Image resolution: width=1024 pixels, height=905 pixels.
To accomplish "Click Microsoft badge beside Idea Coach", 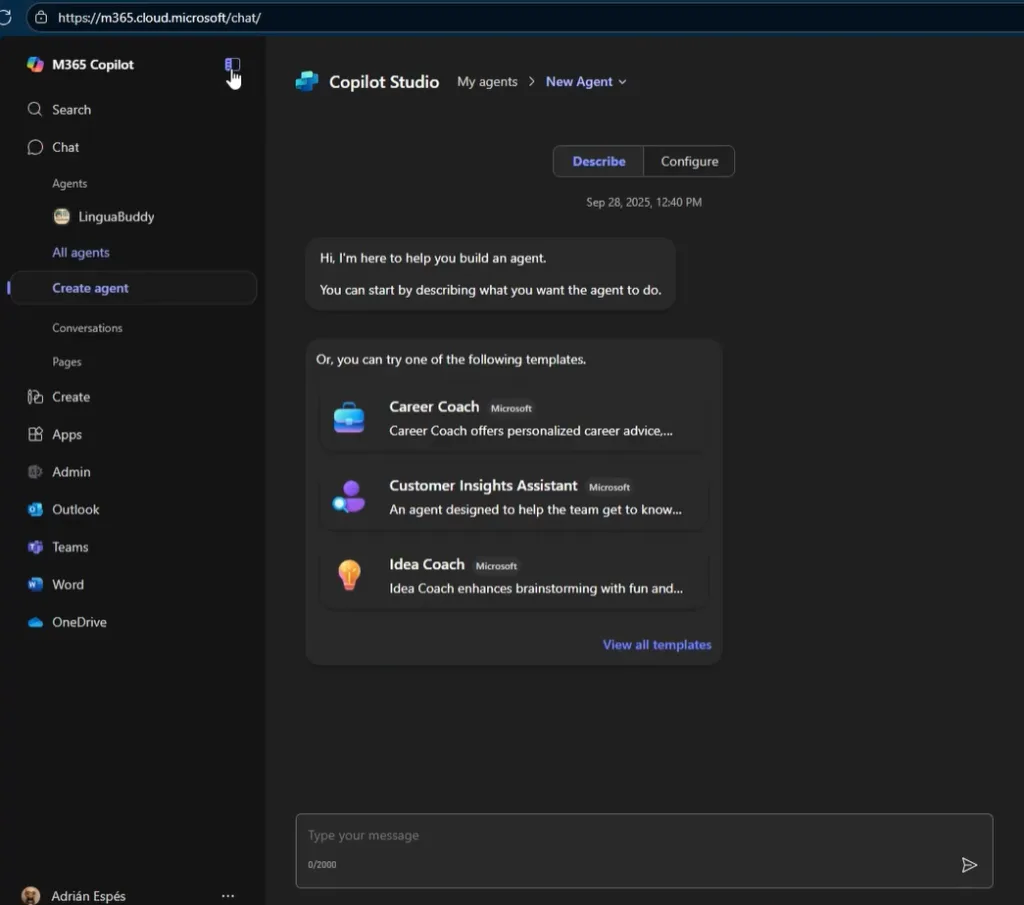I will point(496,566).
